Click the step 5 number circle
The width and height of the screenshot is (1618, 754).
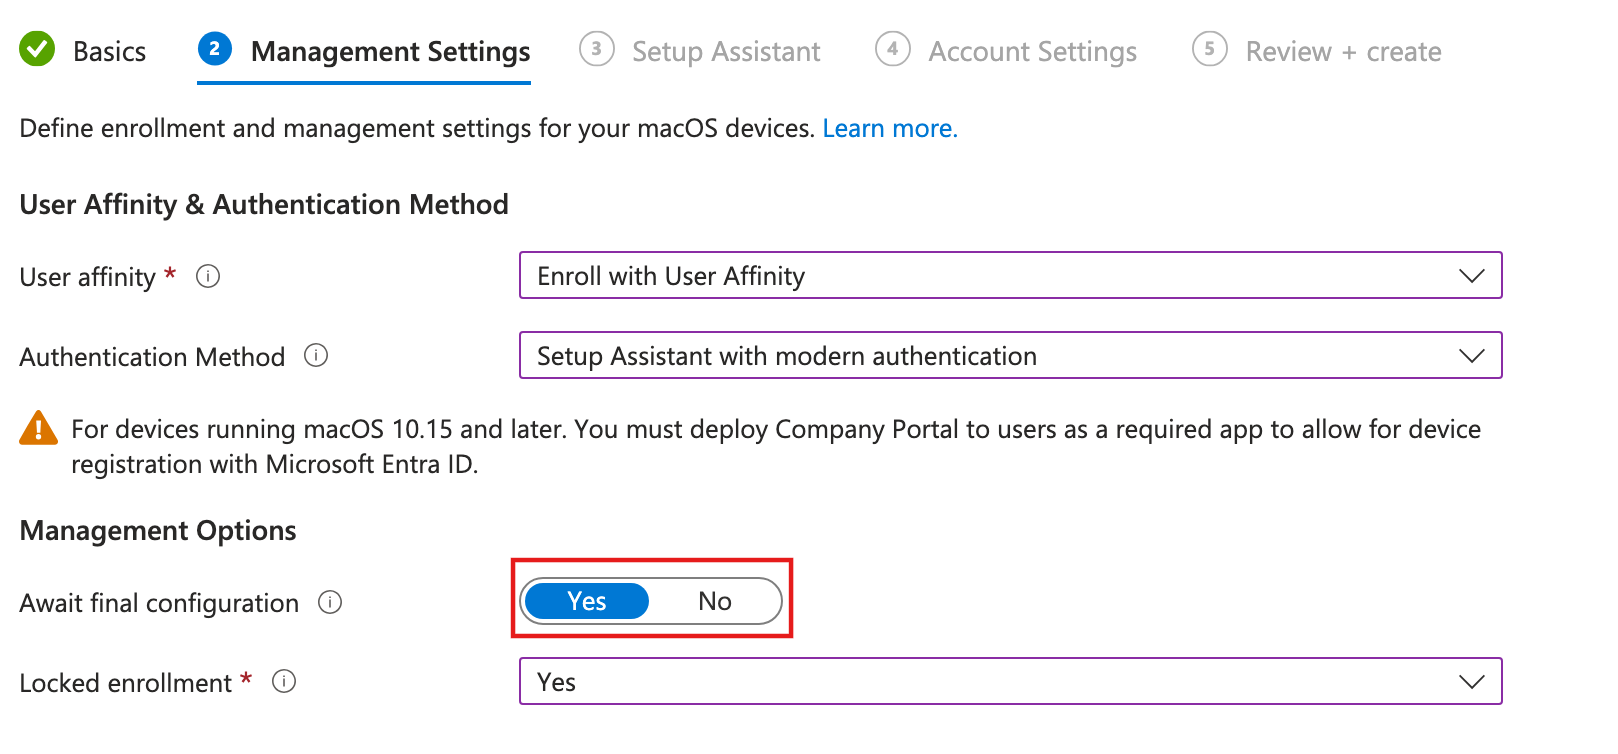point(1210,49)
